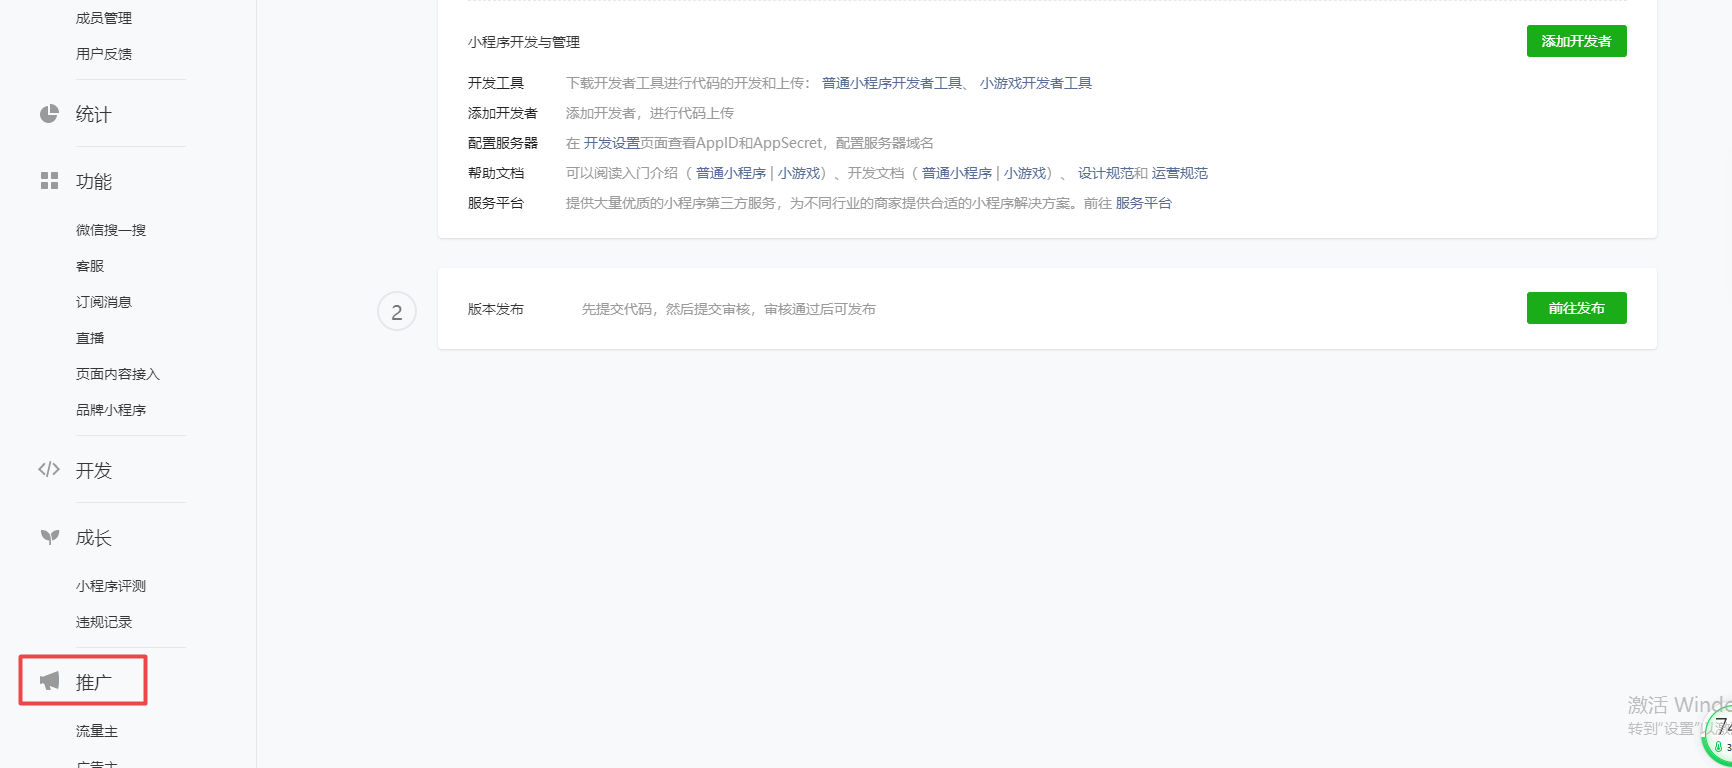Open the 运营规范 link
This screenshot has height=768, width=1732.
[x=1180, y=173]
